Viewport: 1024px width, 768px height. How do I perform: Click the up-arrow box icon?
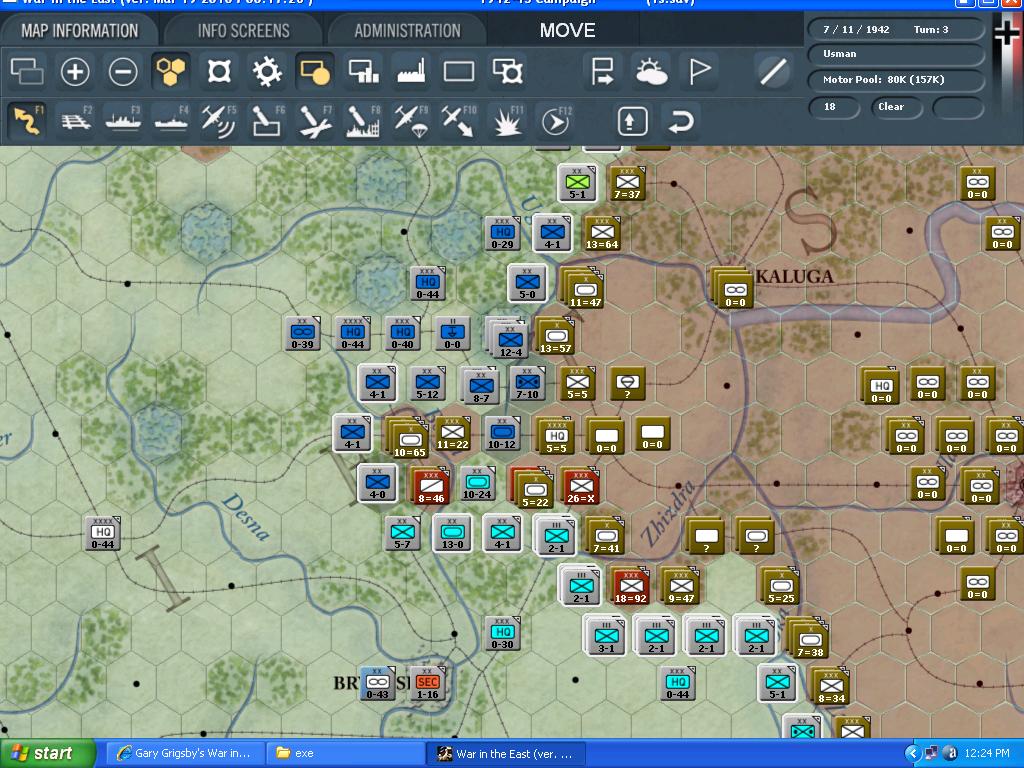pos(632,121)
